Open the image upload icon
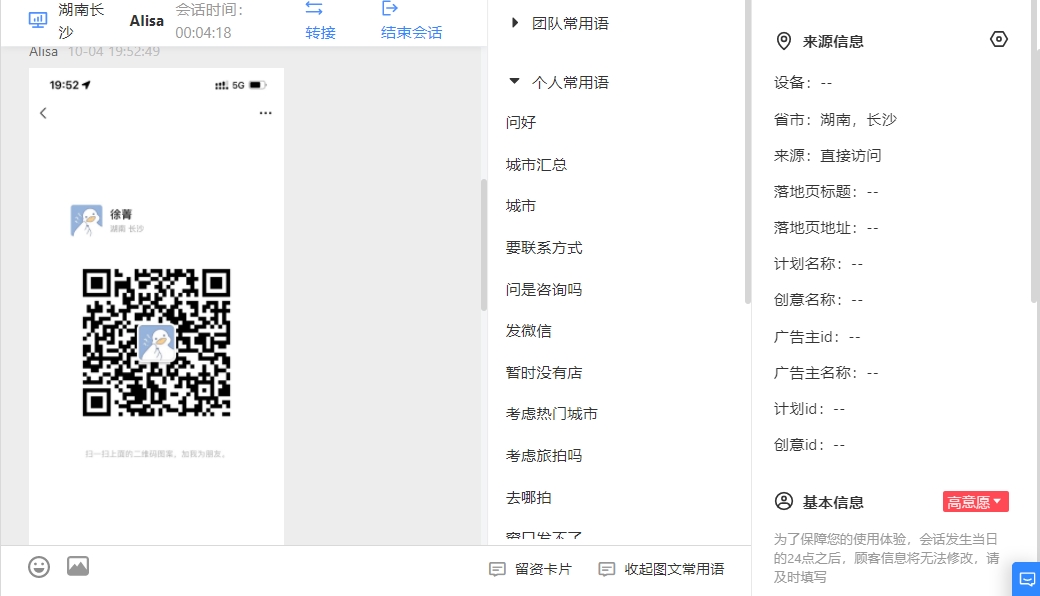The width and height of the screenshot is (1040, 596). [78, 566]
